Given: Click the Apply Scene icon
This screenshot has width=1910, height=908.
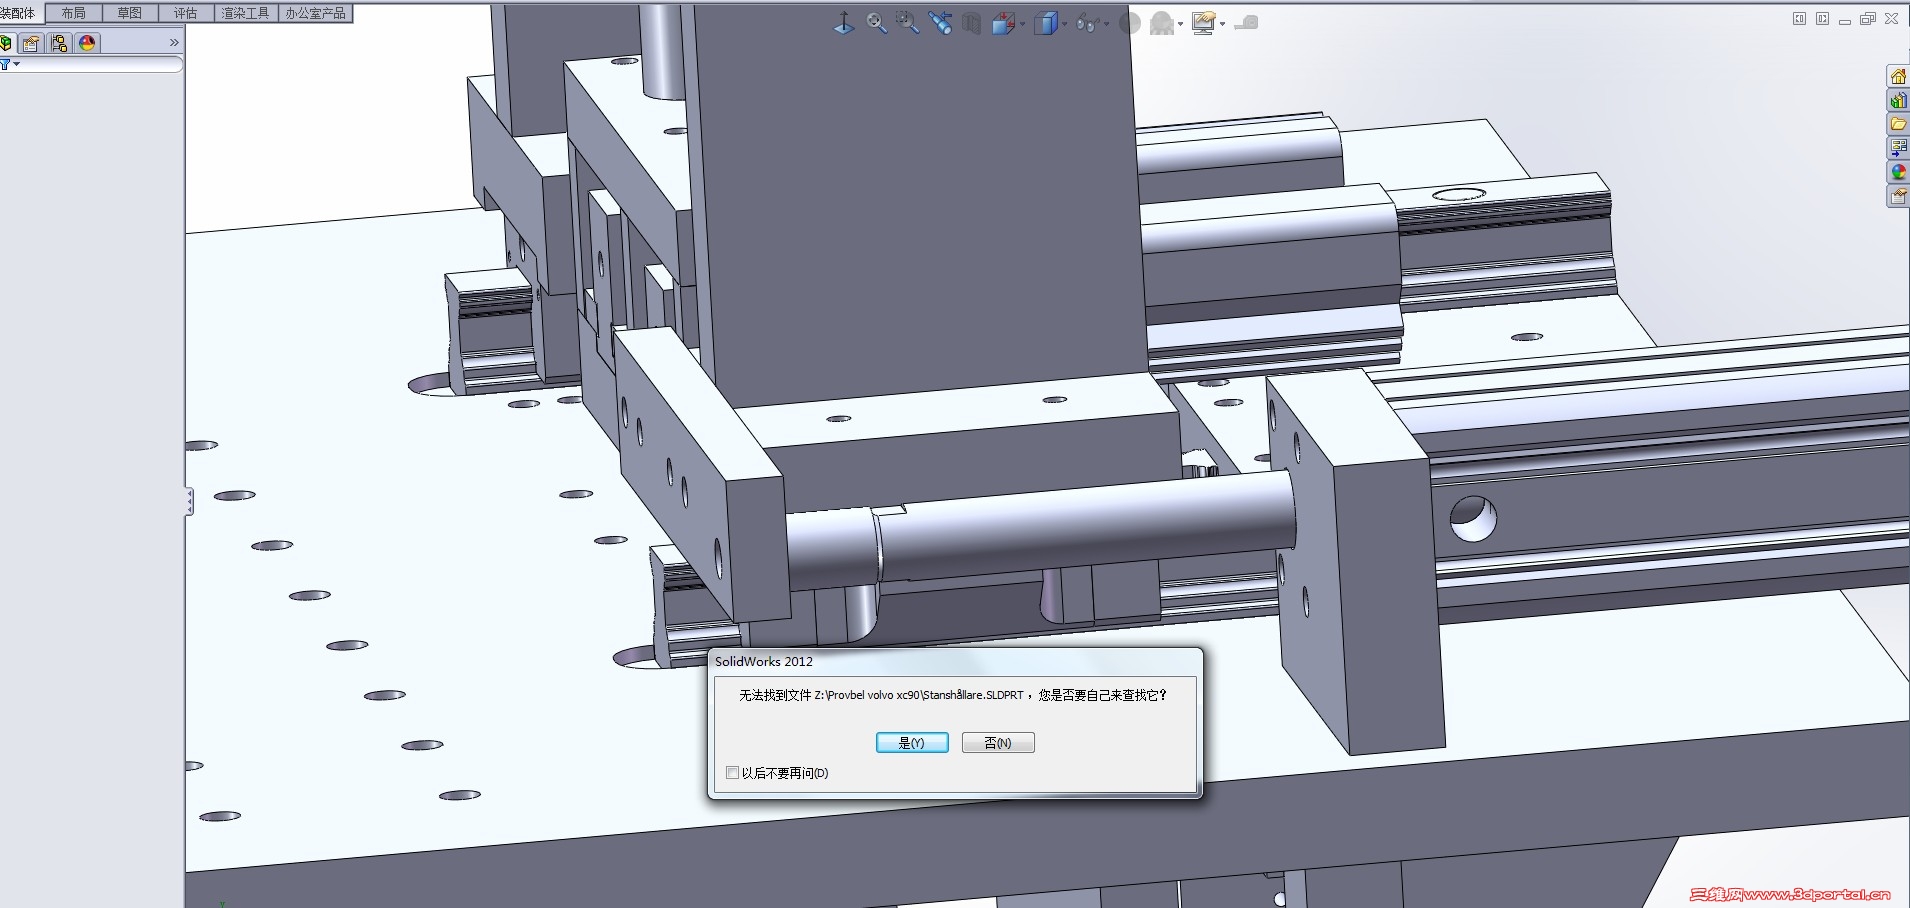Looking at the screenshot, I should [1162, 24].
